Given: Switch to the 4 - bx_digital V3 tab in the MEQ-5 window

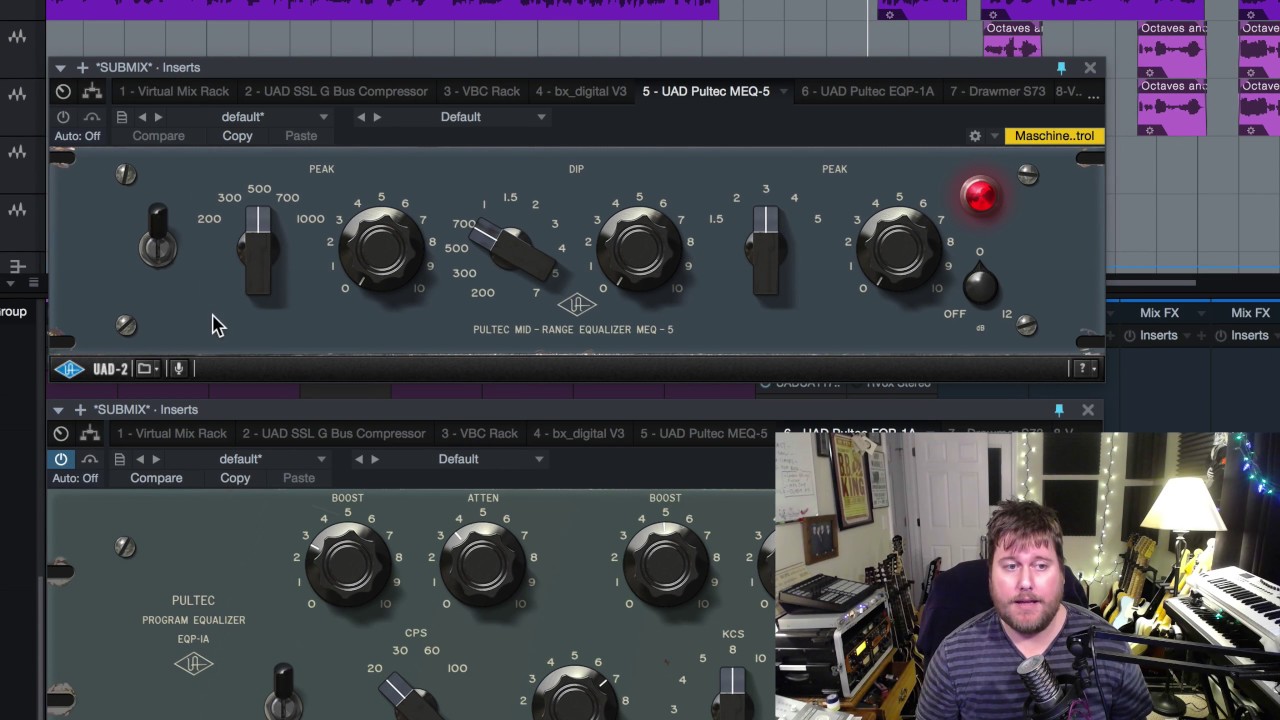Looking at the screenshot, I should click(581, 91).
